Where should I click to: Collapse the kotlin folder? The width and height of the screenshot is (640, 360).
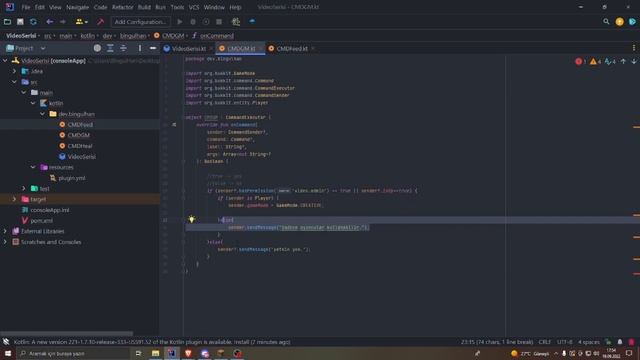(33, 103)
